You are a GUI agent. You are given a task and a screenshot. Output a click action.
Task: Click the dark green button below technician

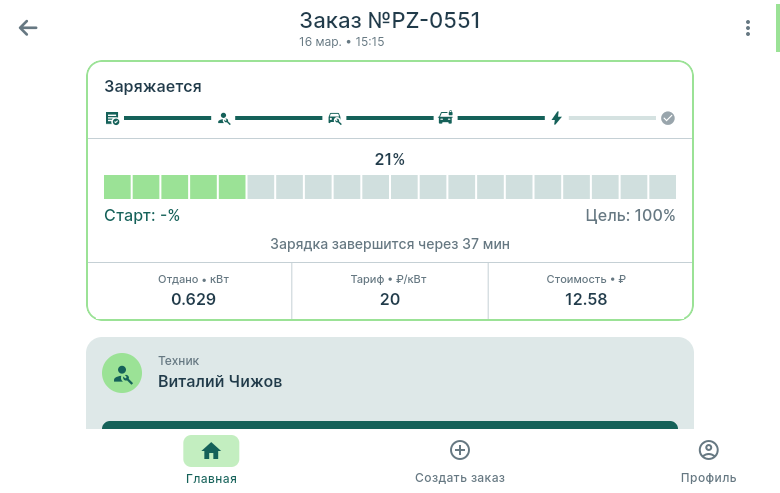390,425
